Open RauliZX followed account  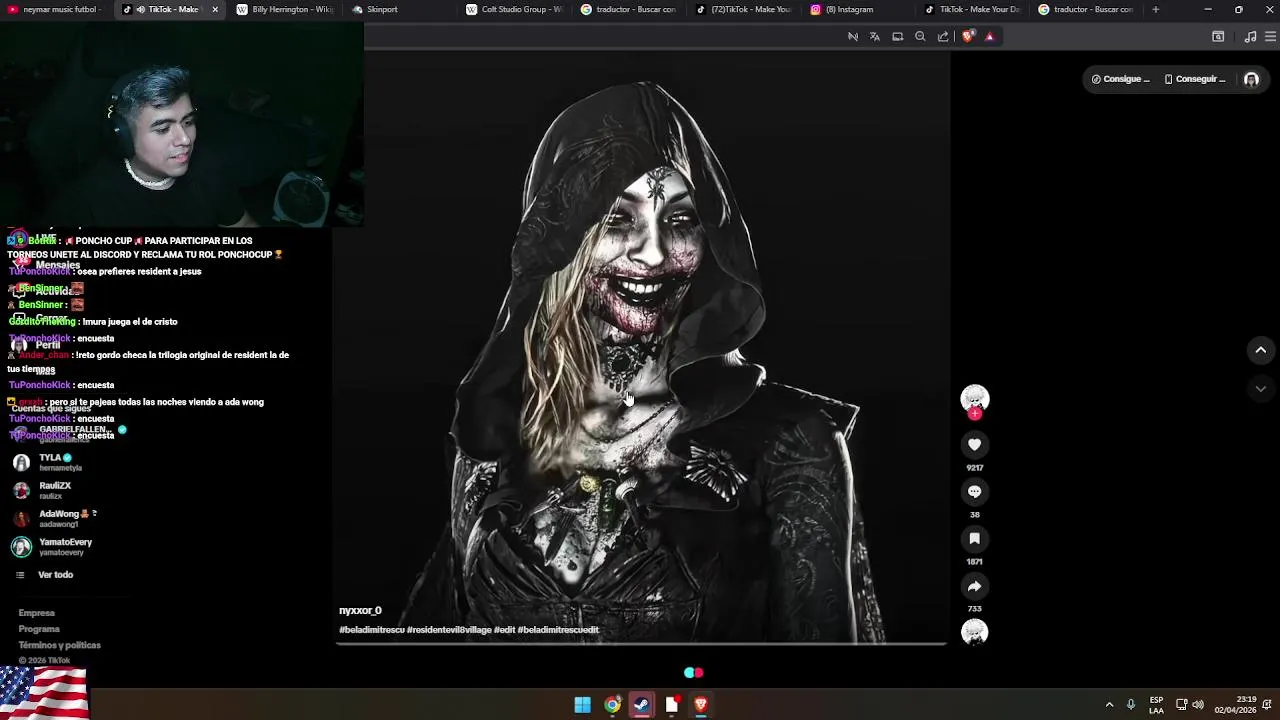pyautogui.click(x=55, y=490)
